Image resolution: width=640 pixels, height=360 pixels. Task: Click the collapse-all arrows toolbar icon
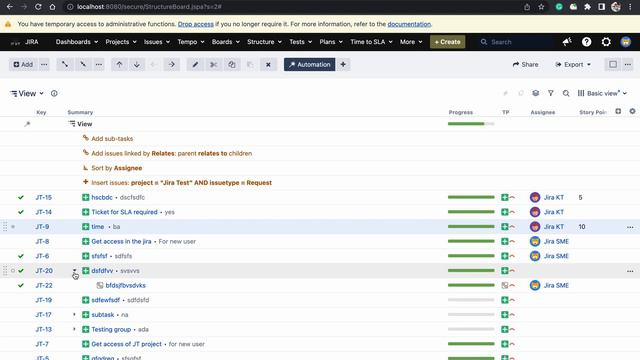[83, 64]
